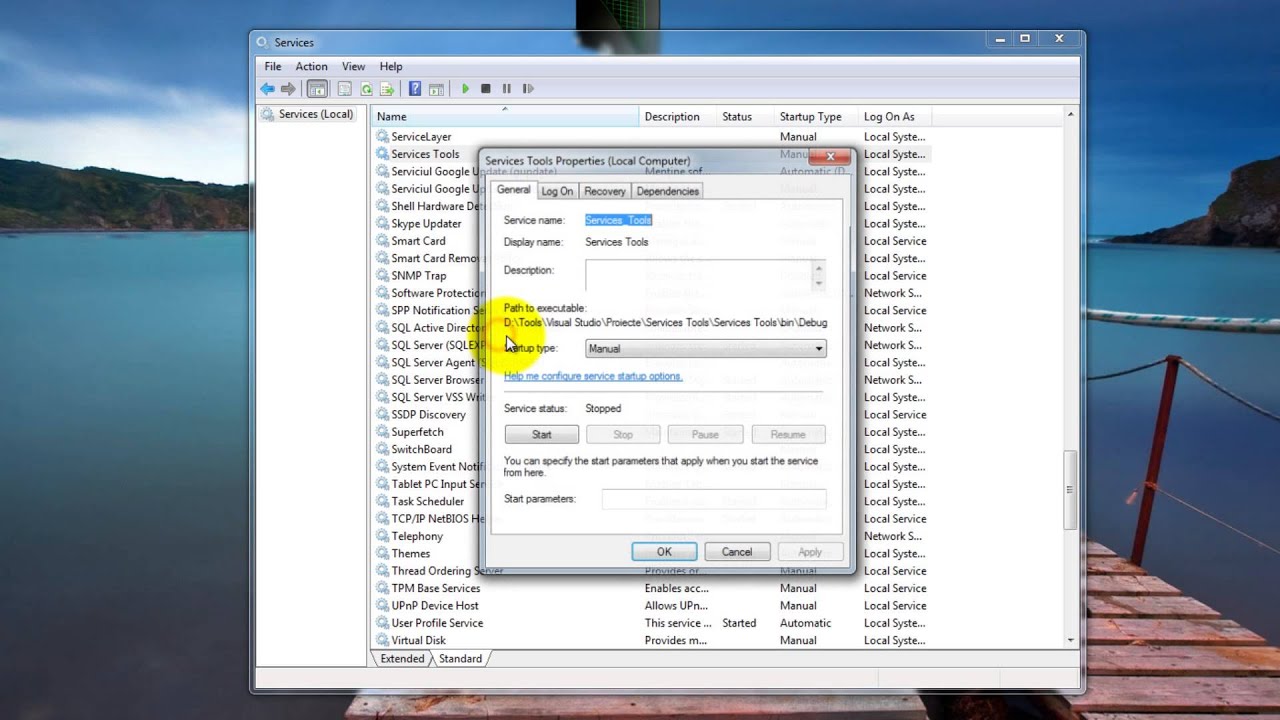Open the Help me configure service startup options link
1280x720 pixels.
[x=593, y=376]
